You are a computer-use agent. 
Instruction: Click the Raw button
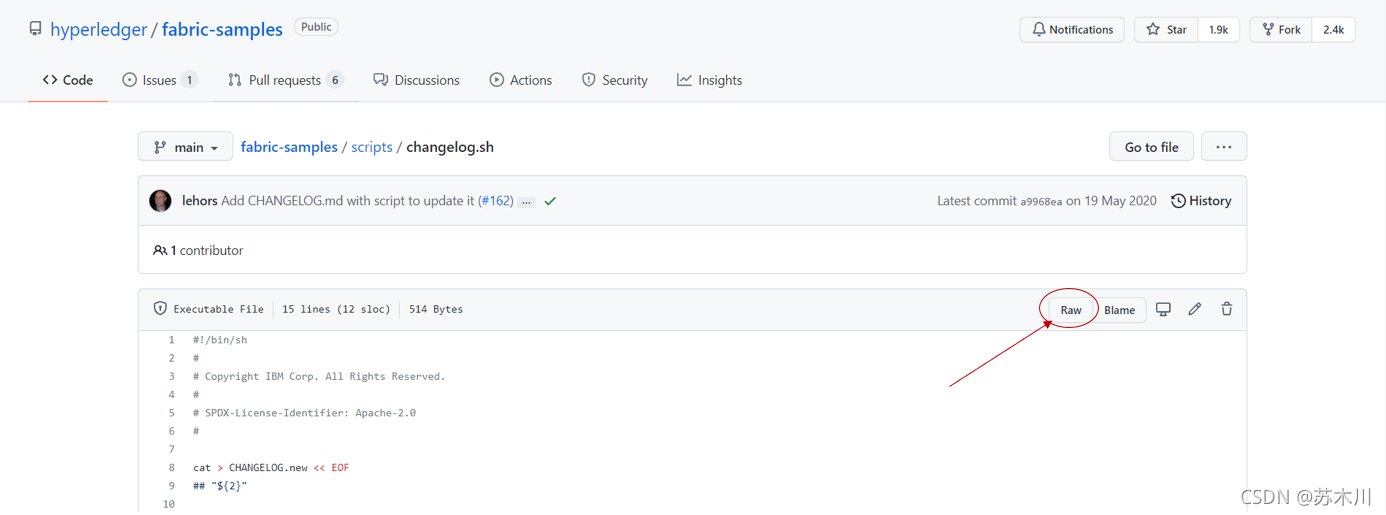[1071, 310]
